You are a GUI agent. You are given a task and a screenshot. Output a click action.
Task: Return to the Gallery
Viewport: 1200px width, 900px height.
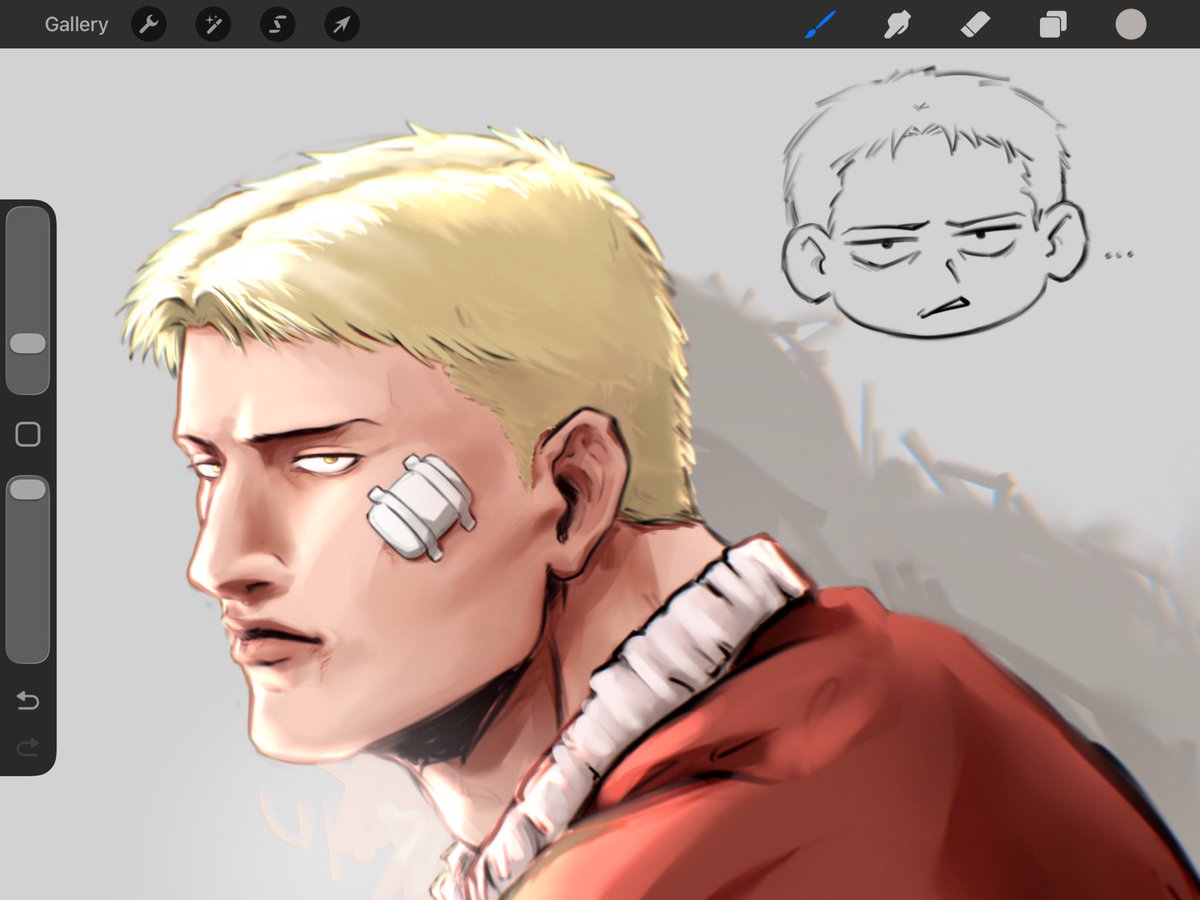[76, 25]
